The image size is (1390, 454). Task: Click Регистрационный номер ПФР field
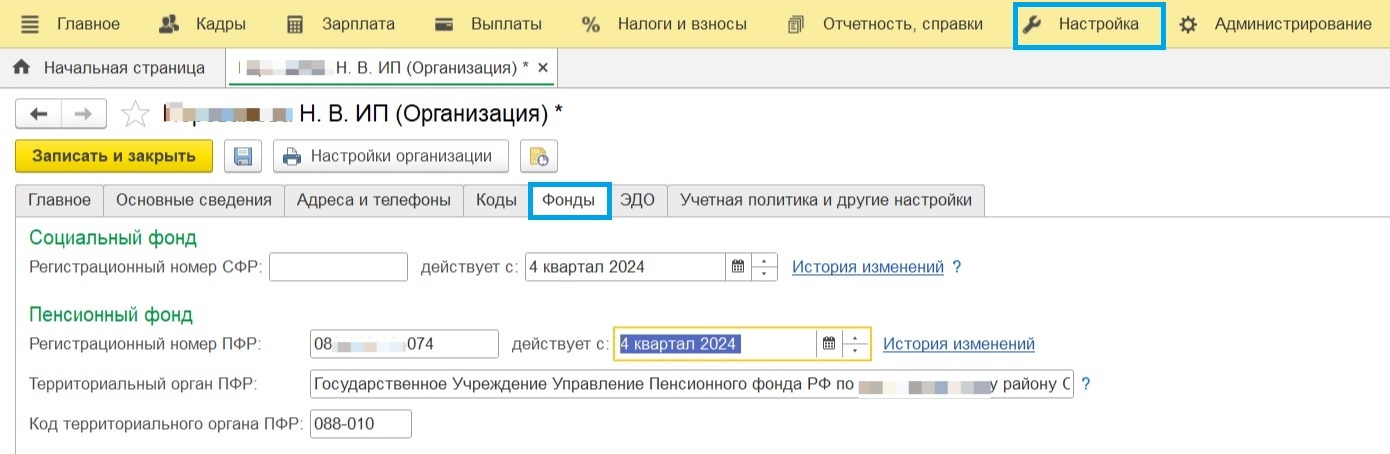click(x=405, y=344)
